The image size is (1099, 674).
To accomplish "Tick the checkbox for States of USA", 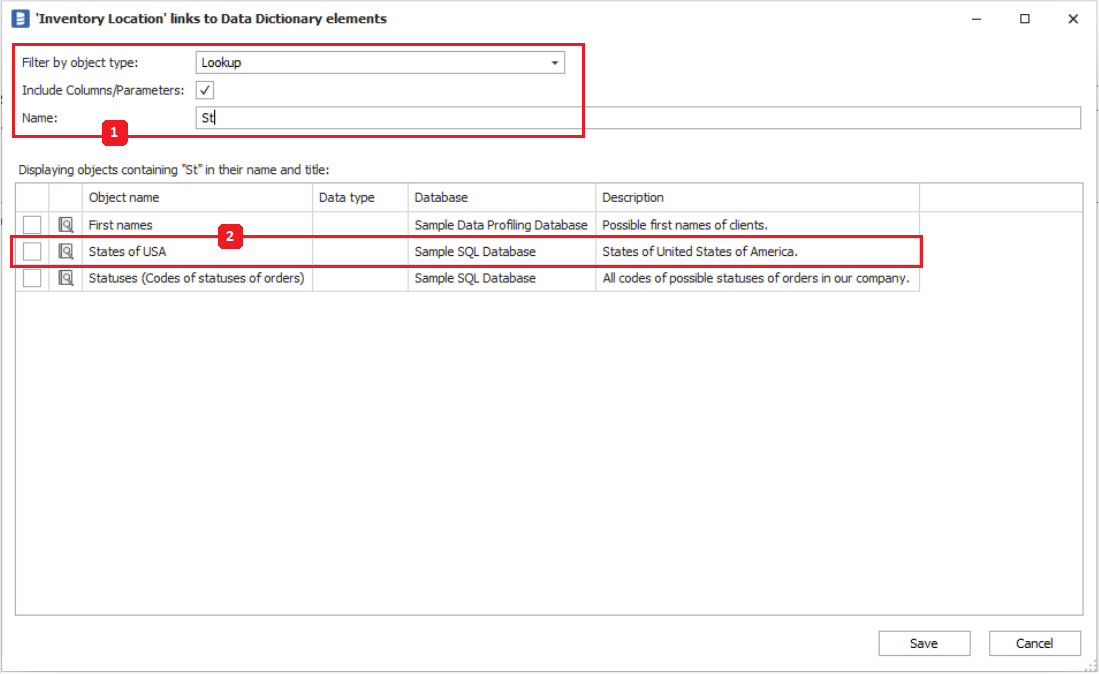I will click(33, 252).
